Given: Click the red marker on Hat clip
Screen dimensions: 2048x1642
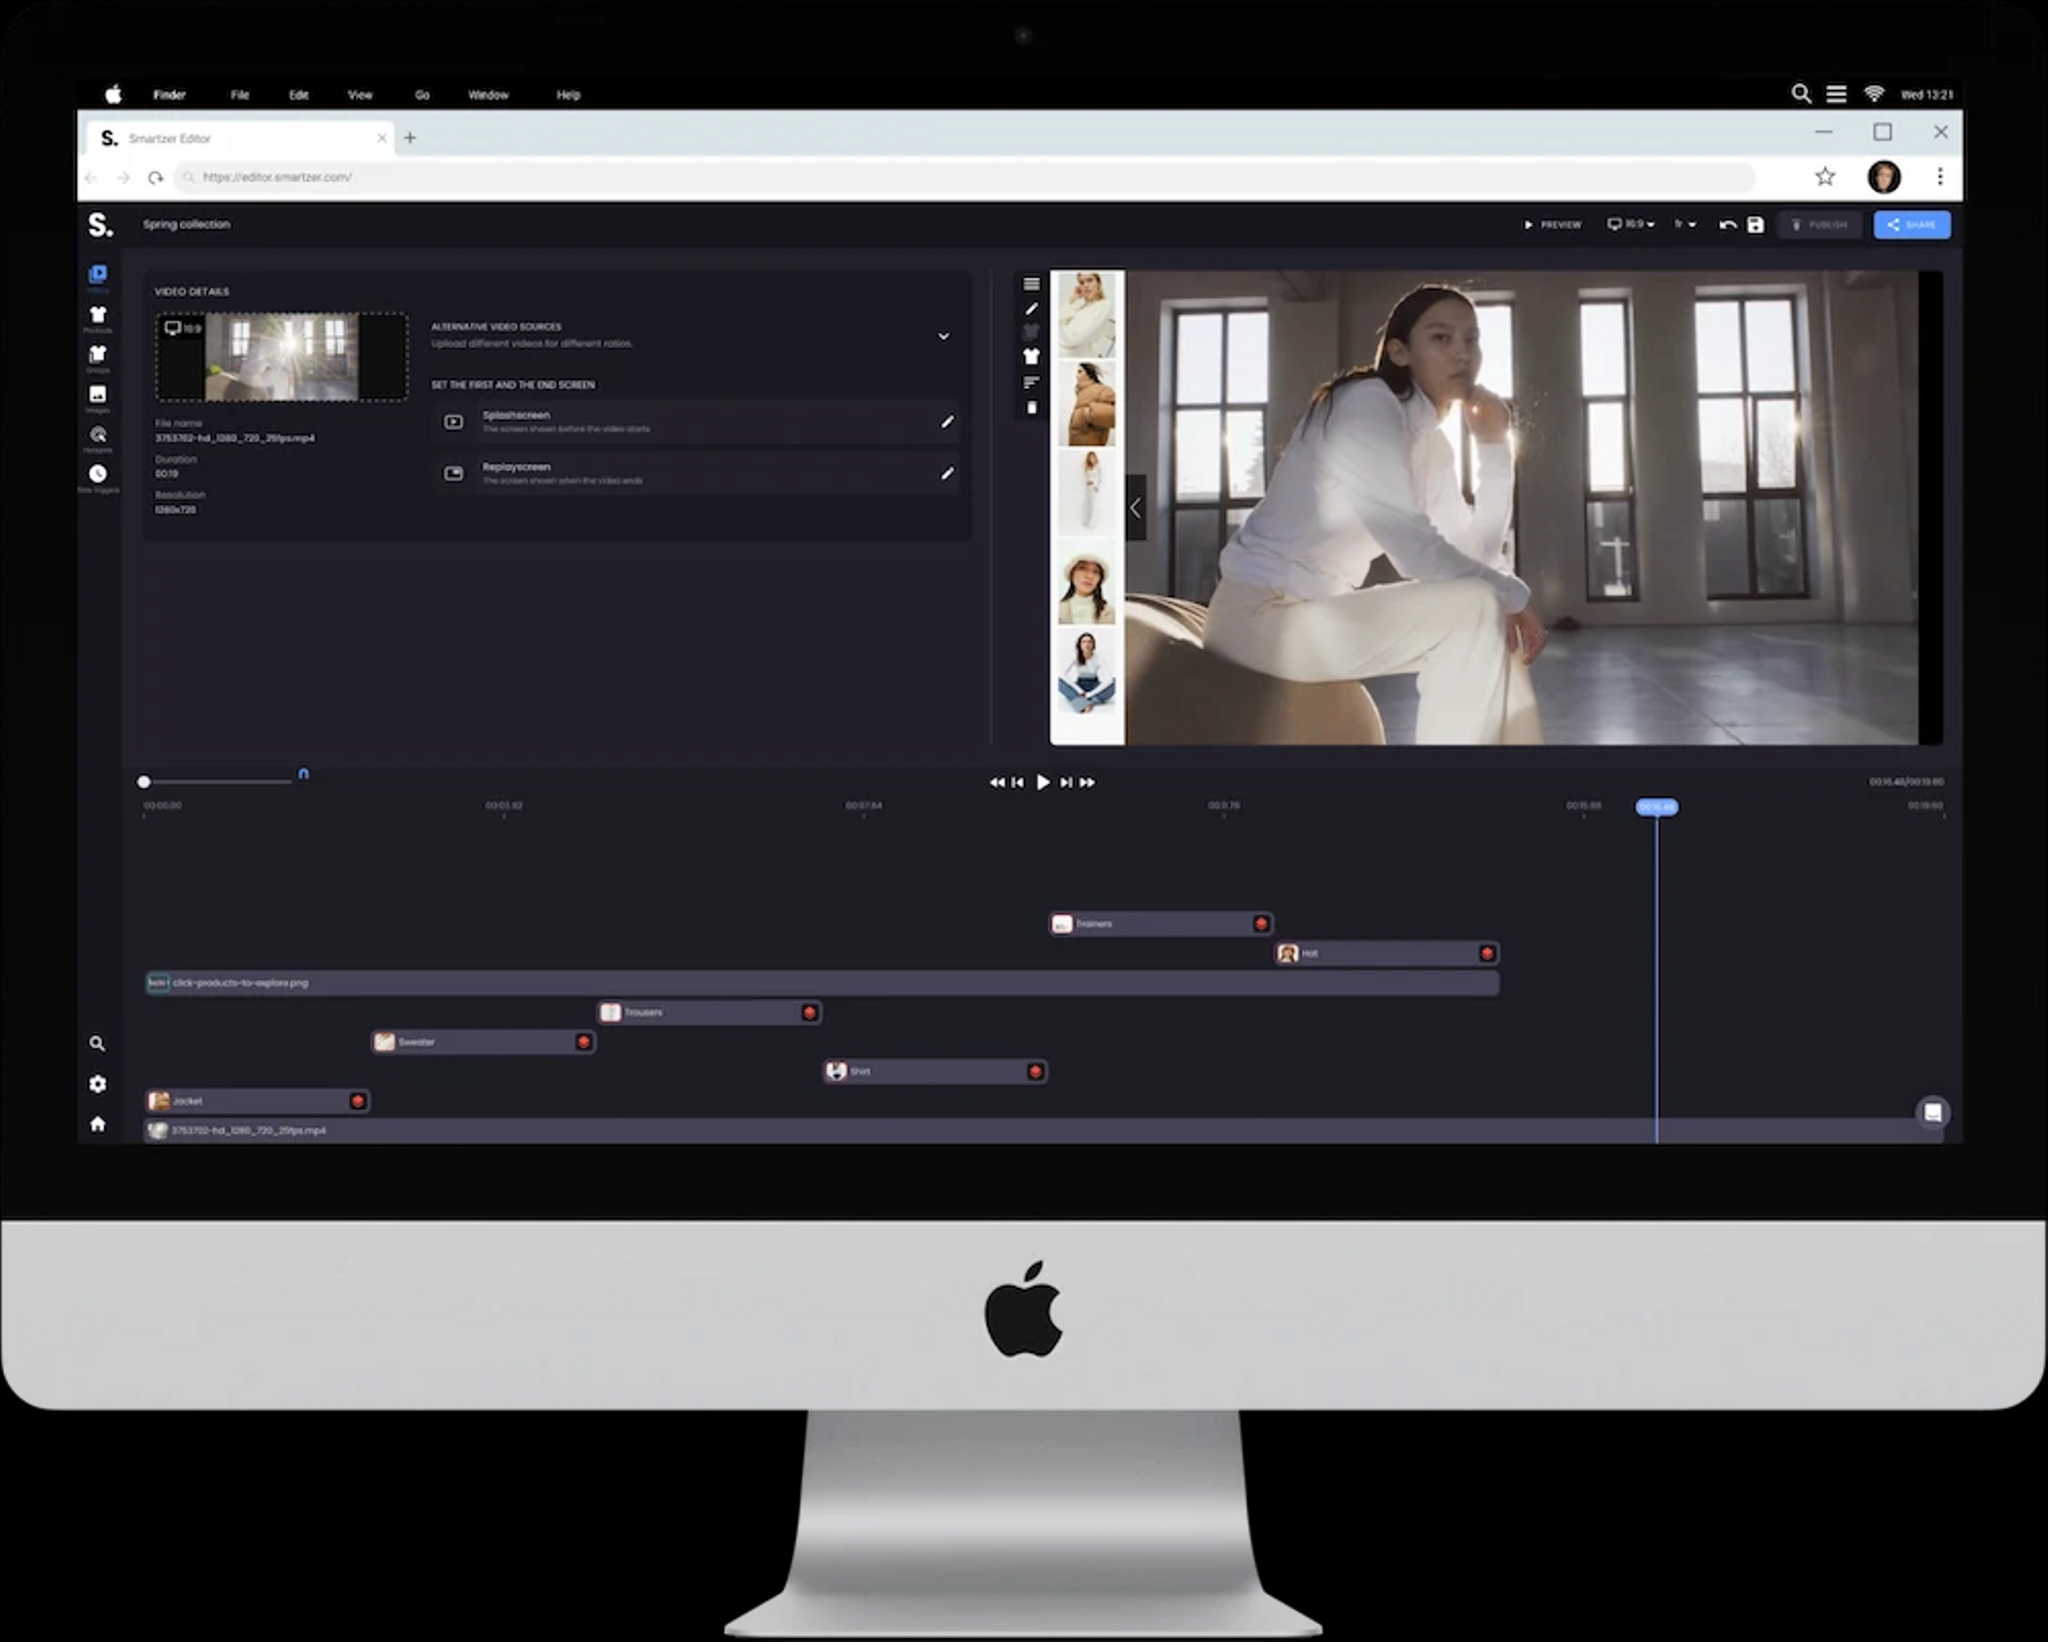Looking at the screenshot, I should pos(1487,954).
